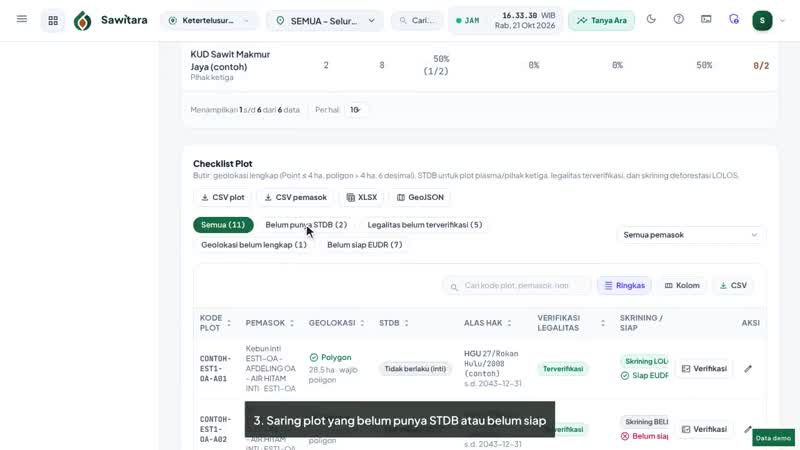
Task: Open the S user avatar menu
Action: coord(762,20)
